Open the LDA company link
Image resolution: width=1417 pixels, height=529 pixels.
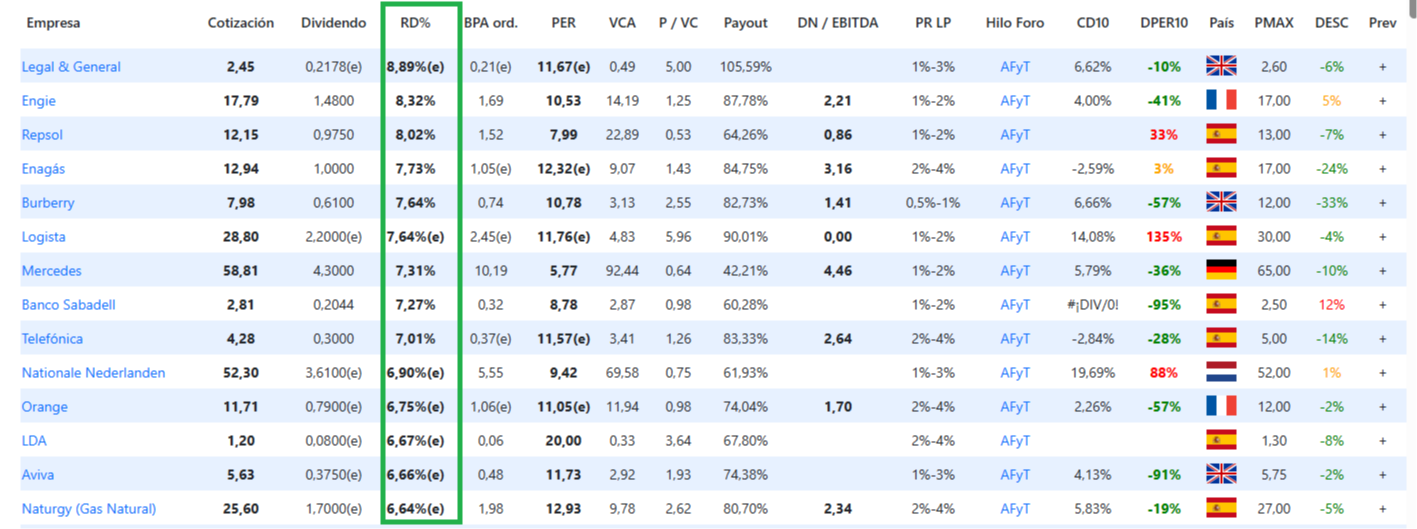click(34, 441)
